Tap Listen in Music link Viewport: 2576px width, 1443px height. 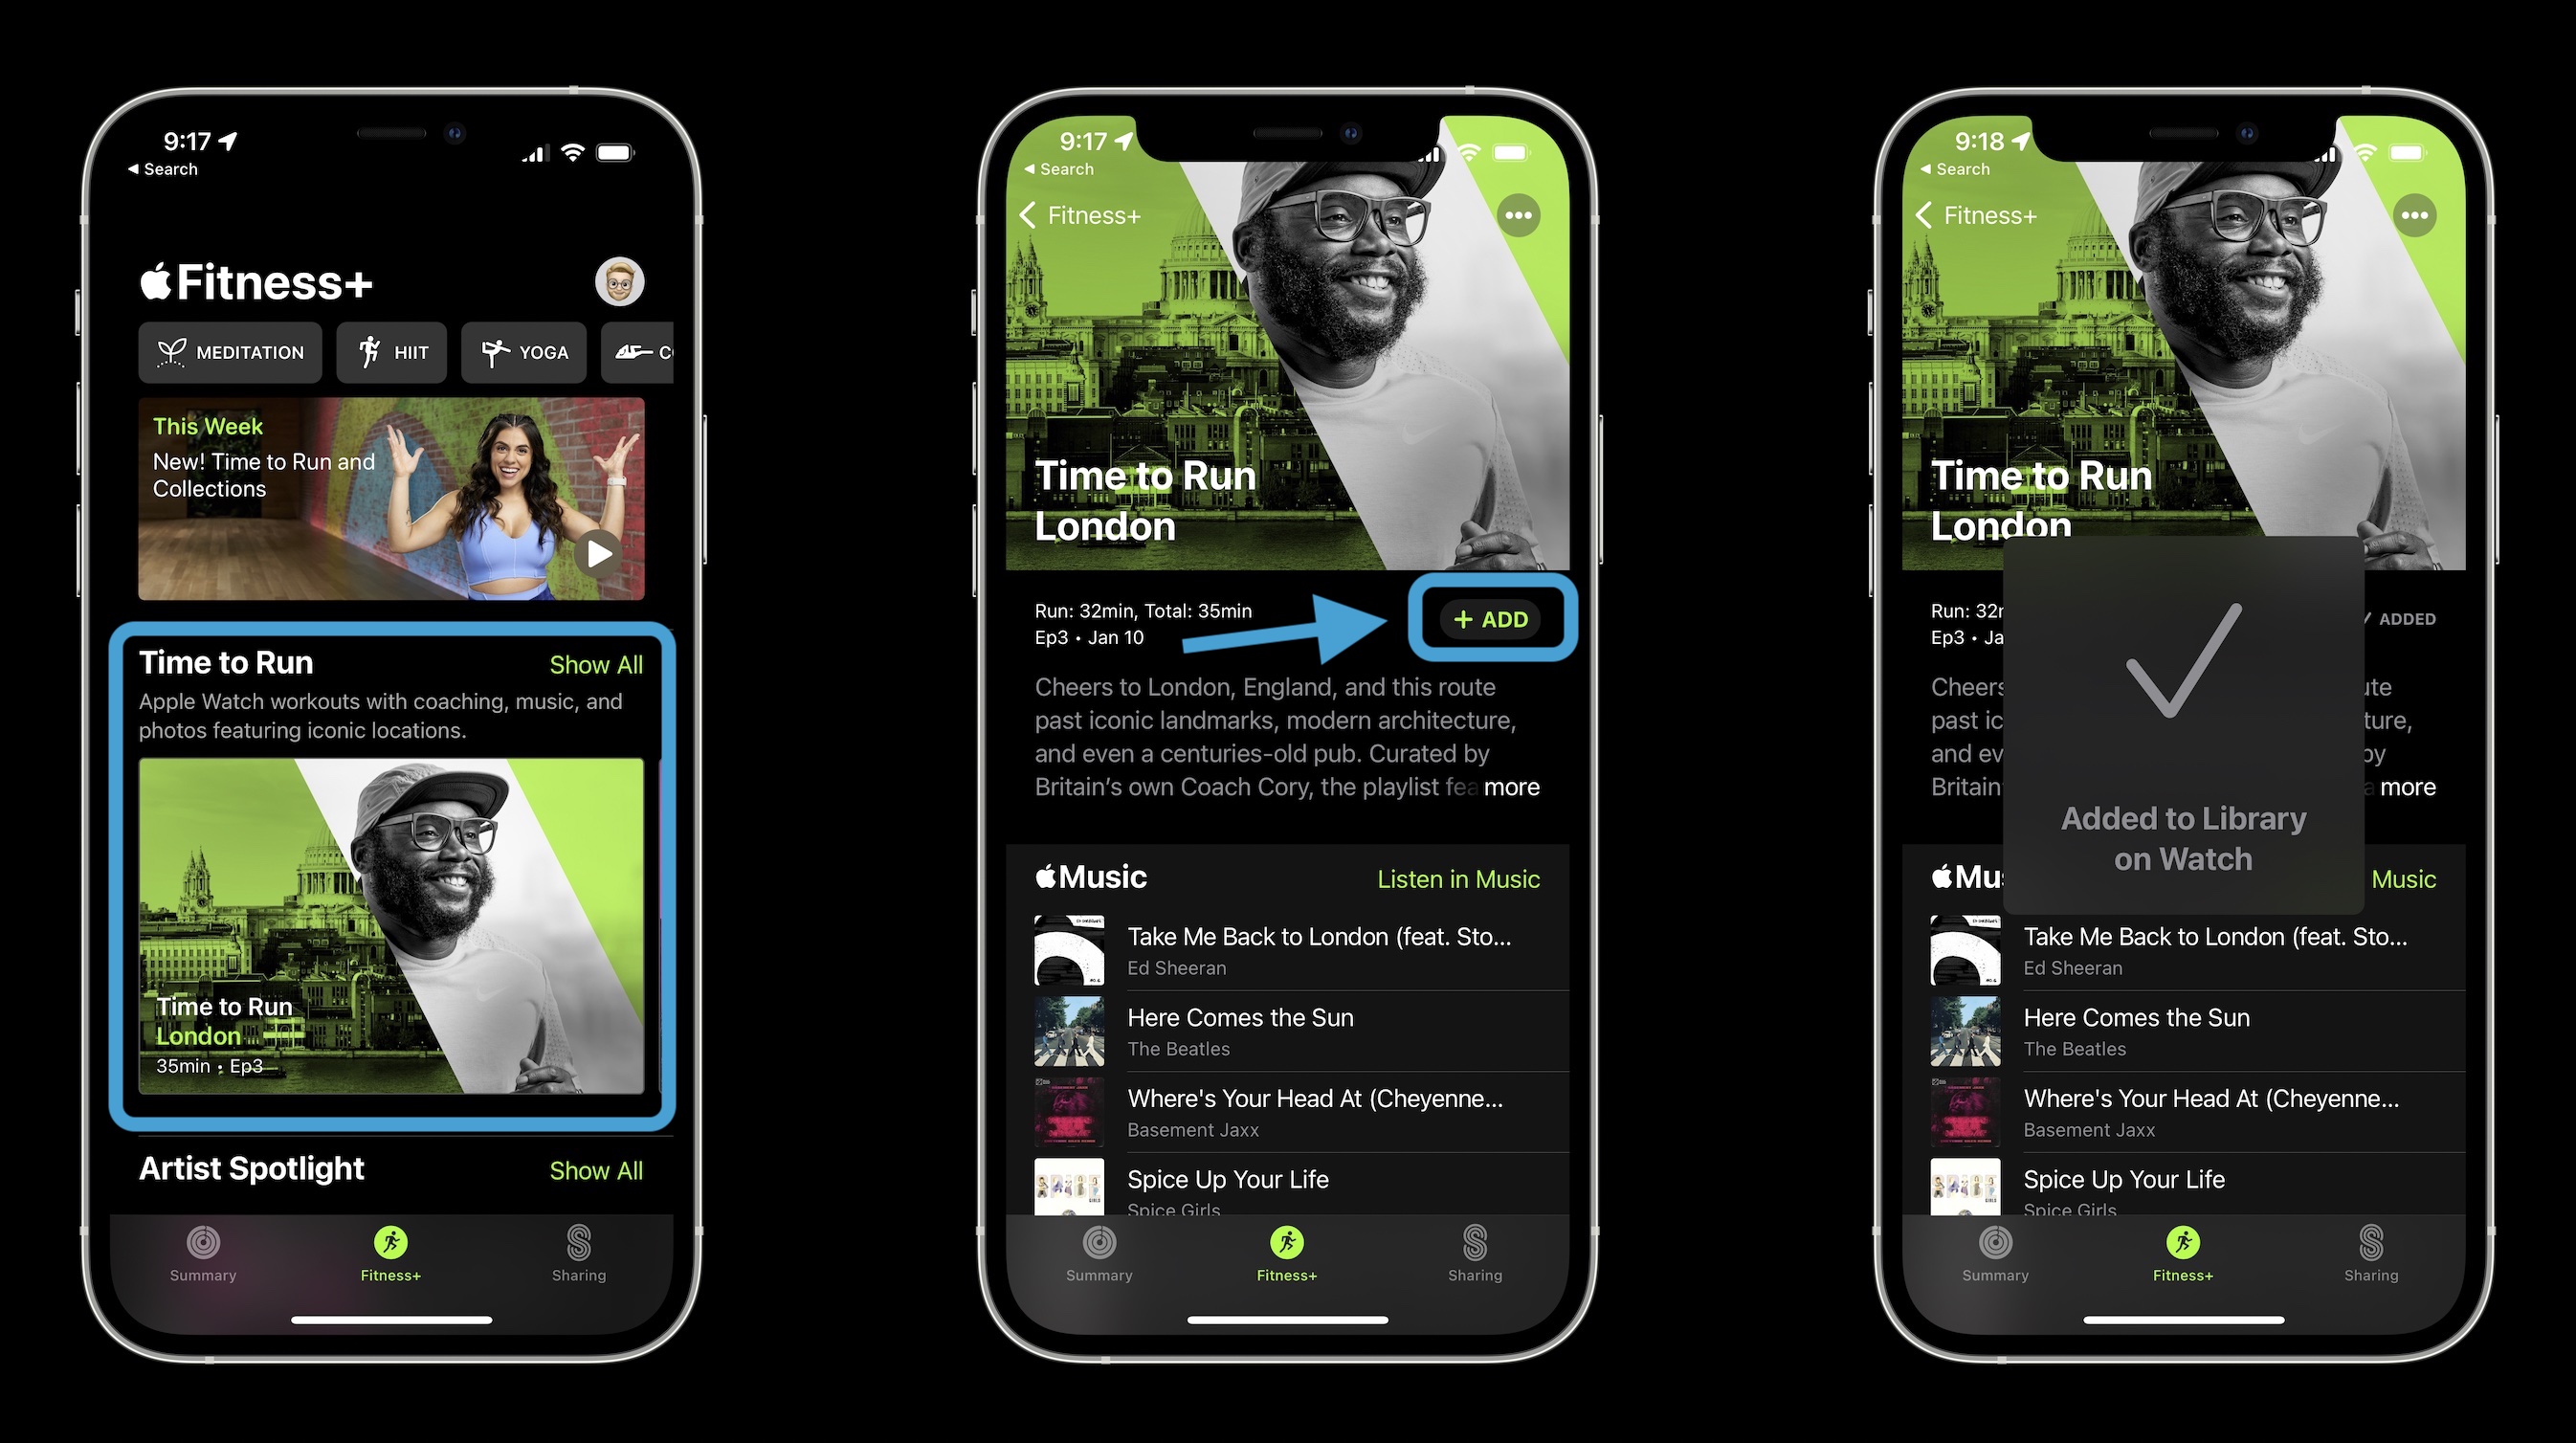1457,876
